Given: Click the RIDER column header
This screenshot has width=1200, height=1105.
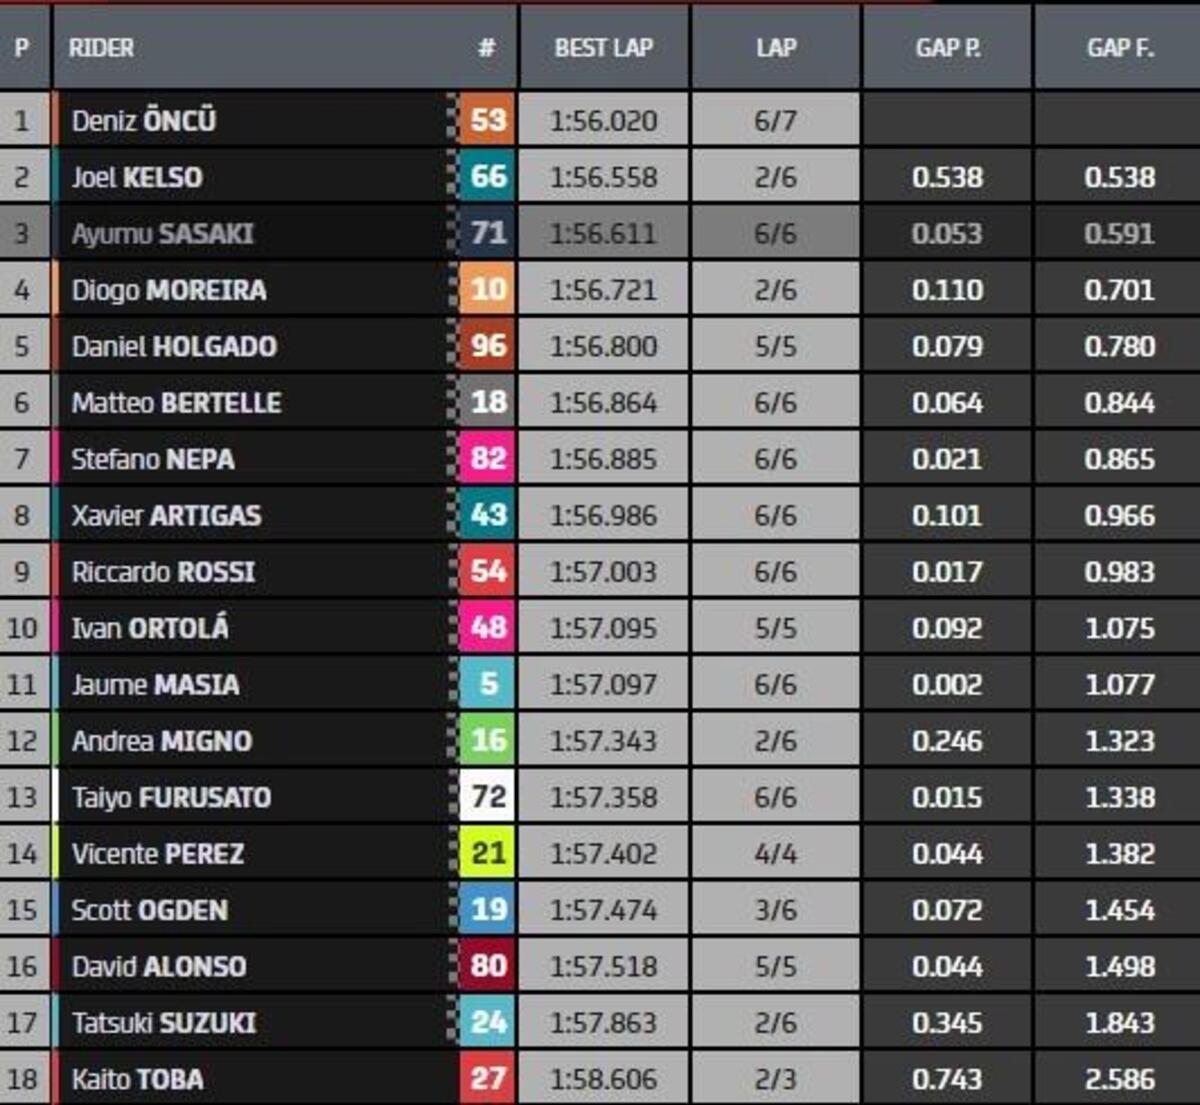Looking at the screenshot, I should [101, 48].
